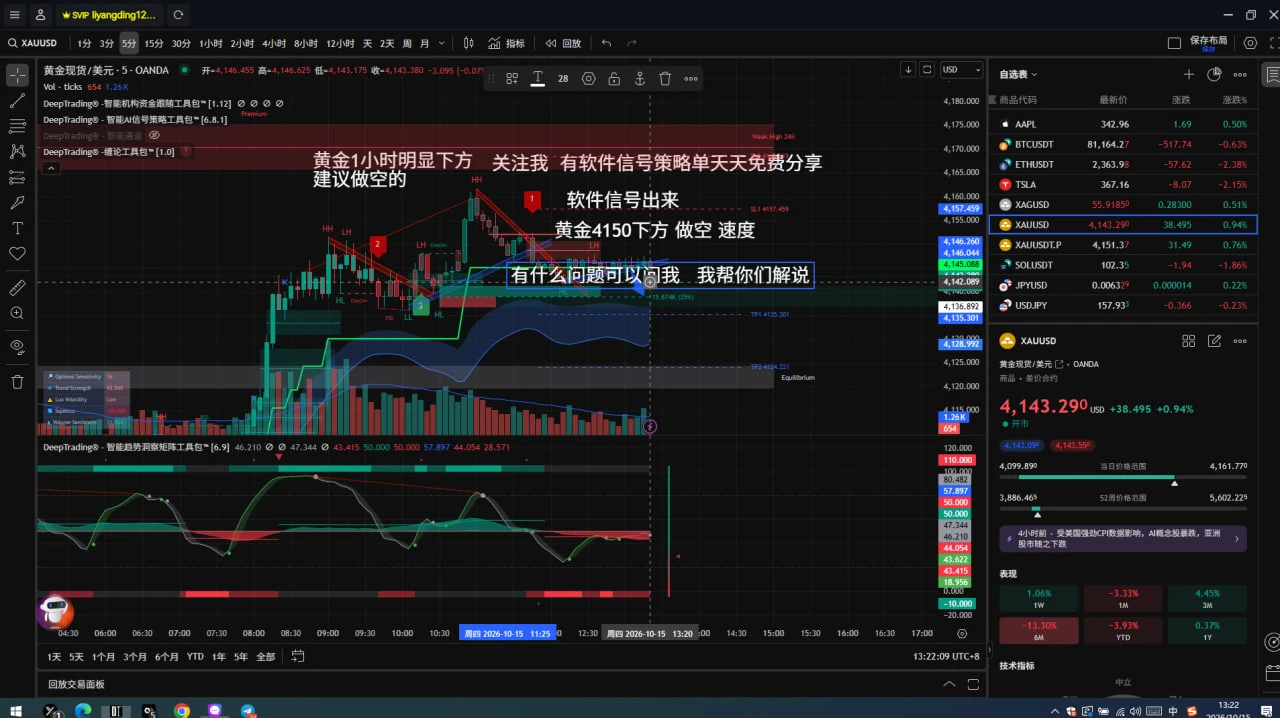Click the anchor icon in the floating toolbar
Screen dimensions: 1280x718
coord(639,78)
